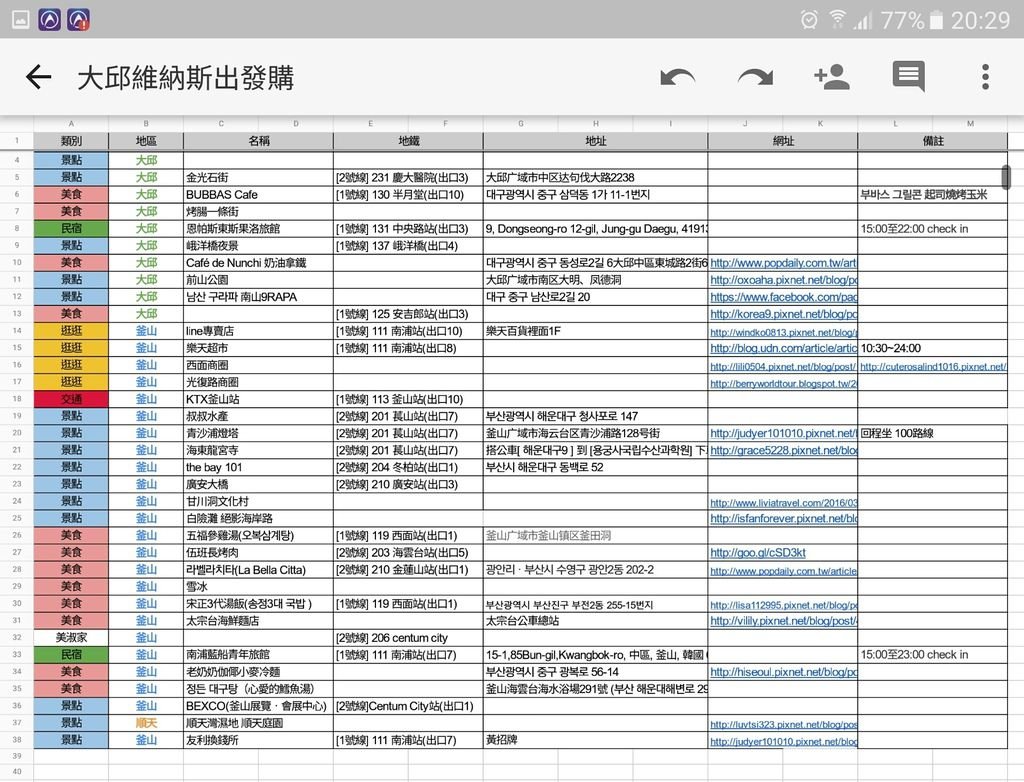The width and height of the screenshot is (1024, 782).
Task: Select the '[2號線] 206 centum city' cell
Action: click(x=408, y=637)
